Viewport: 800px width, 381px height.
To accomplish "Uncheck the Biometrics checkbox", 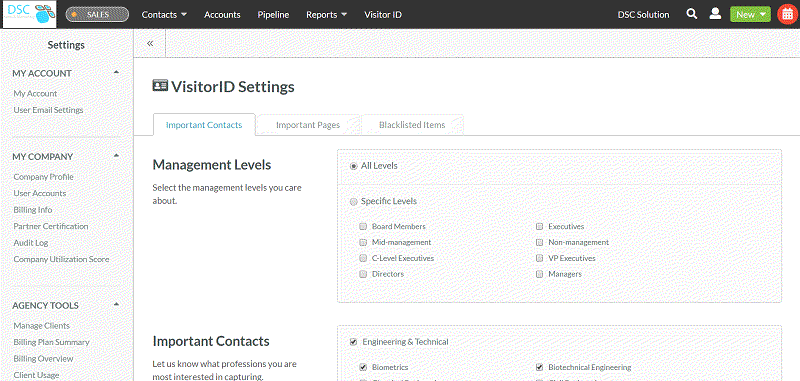I will [363, 367].
